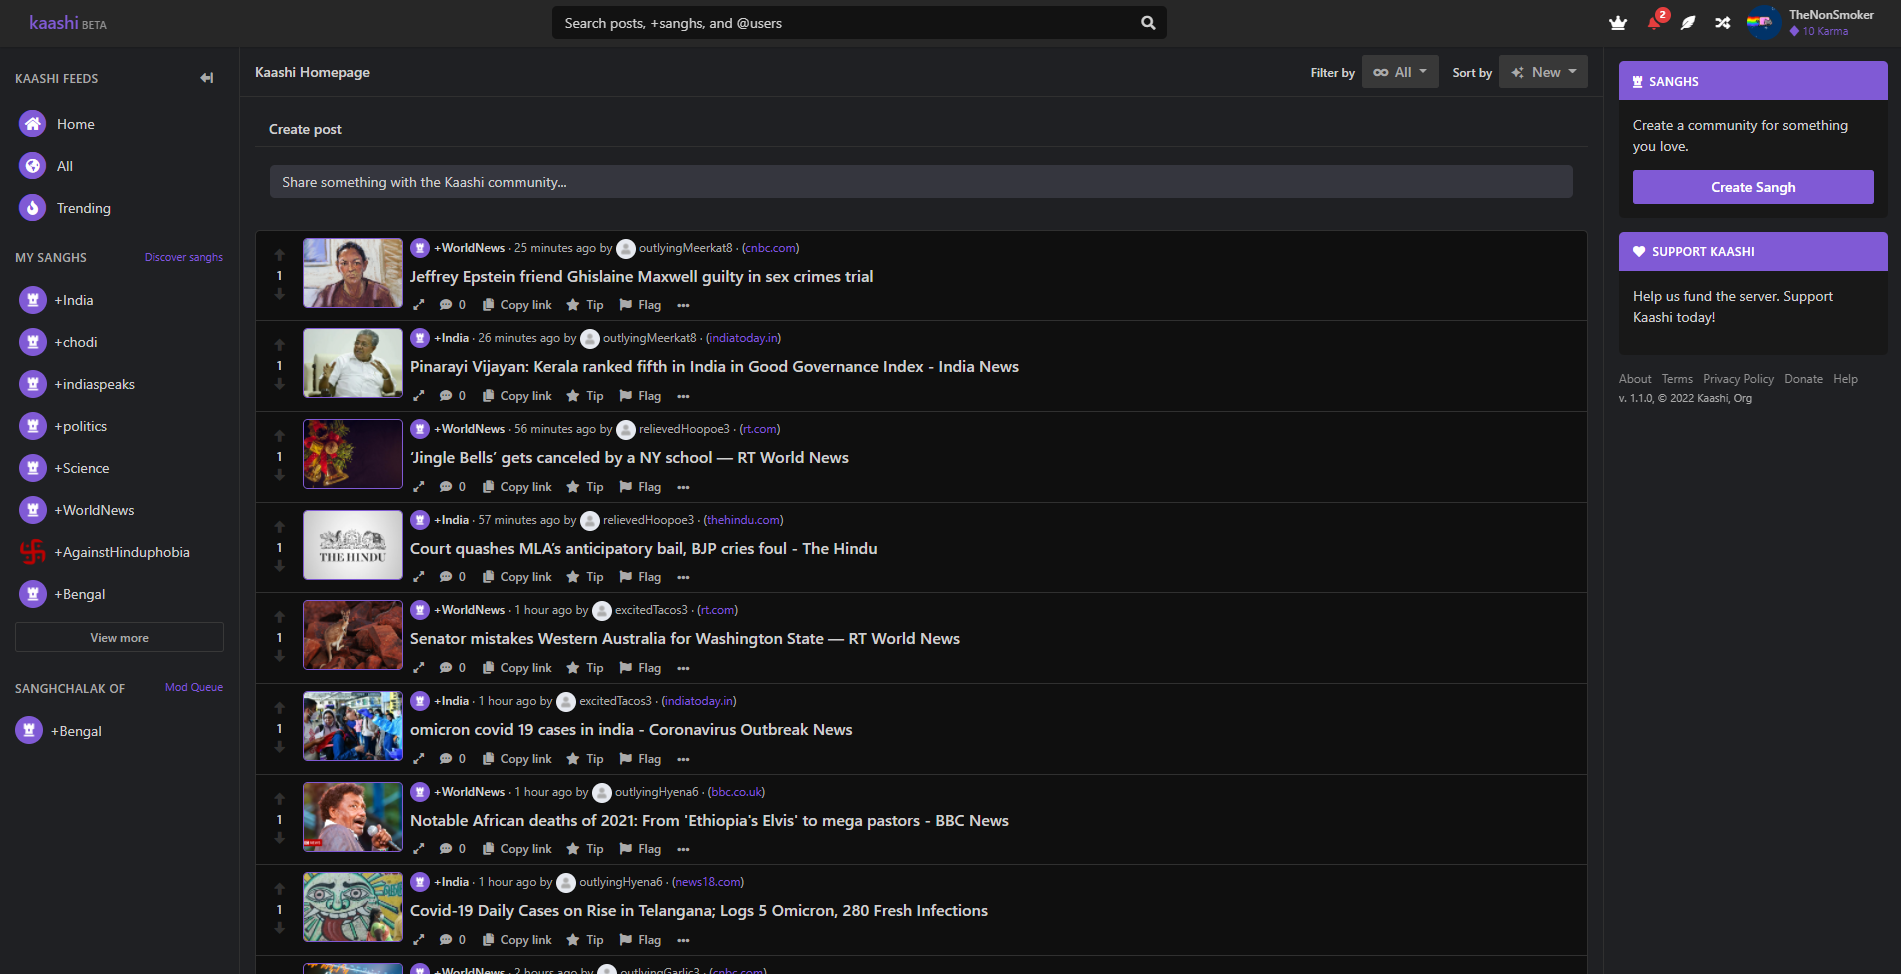
Task: Open notifications bell with 2 badge
Action: [x=1655, y=22]
